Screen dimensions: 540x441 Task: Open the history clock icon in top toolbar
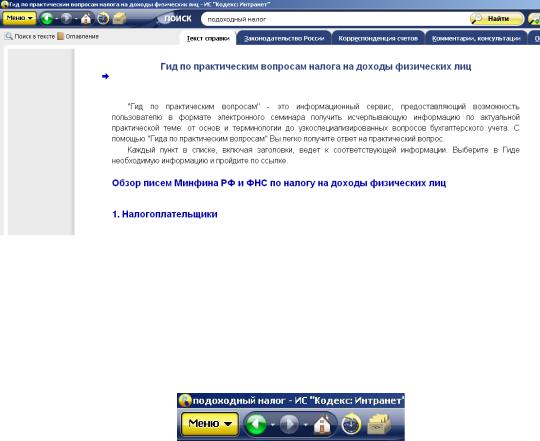point(103,18)
